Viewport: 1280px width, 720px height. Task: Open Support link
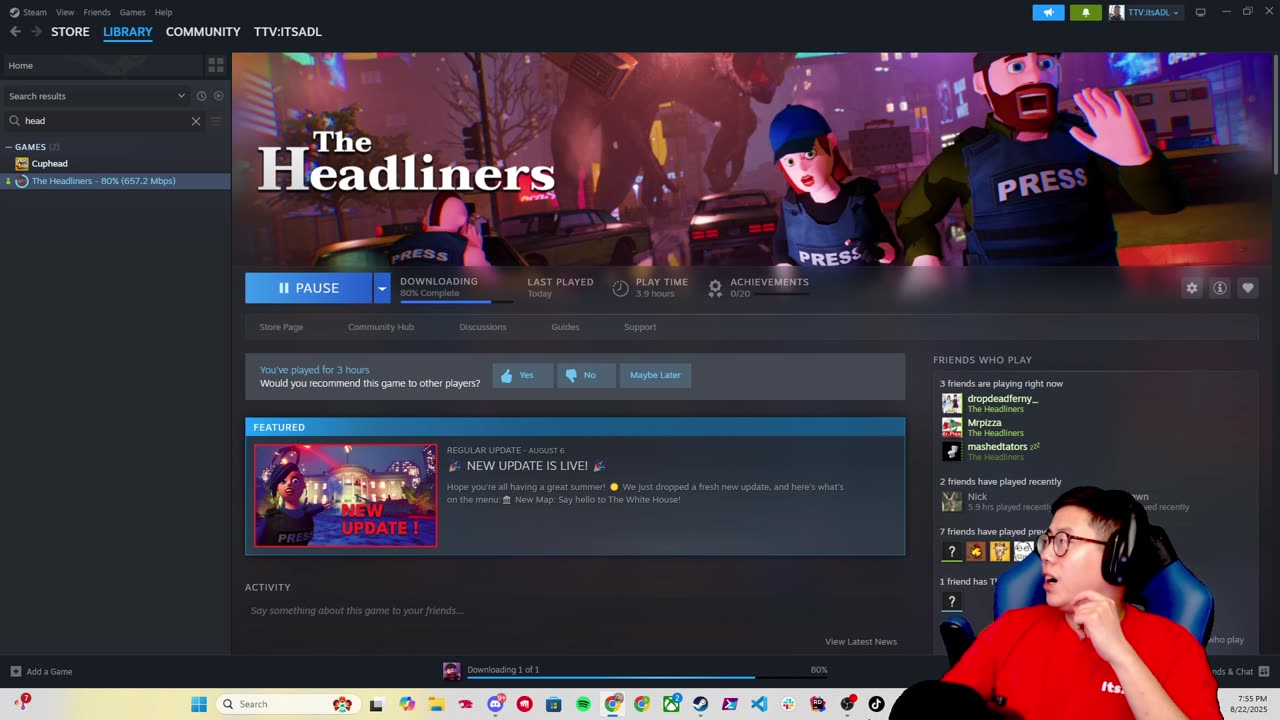640,327
